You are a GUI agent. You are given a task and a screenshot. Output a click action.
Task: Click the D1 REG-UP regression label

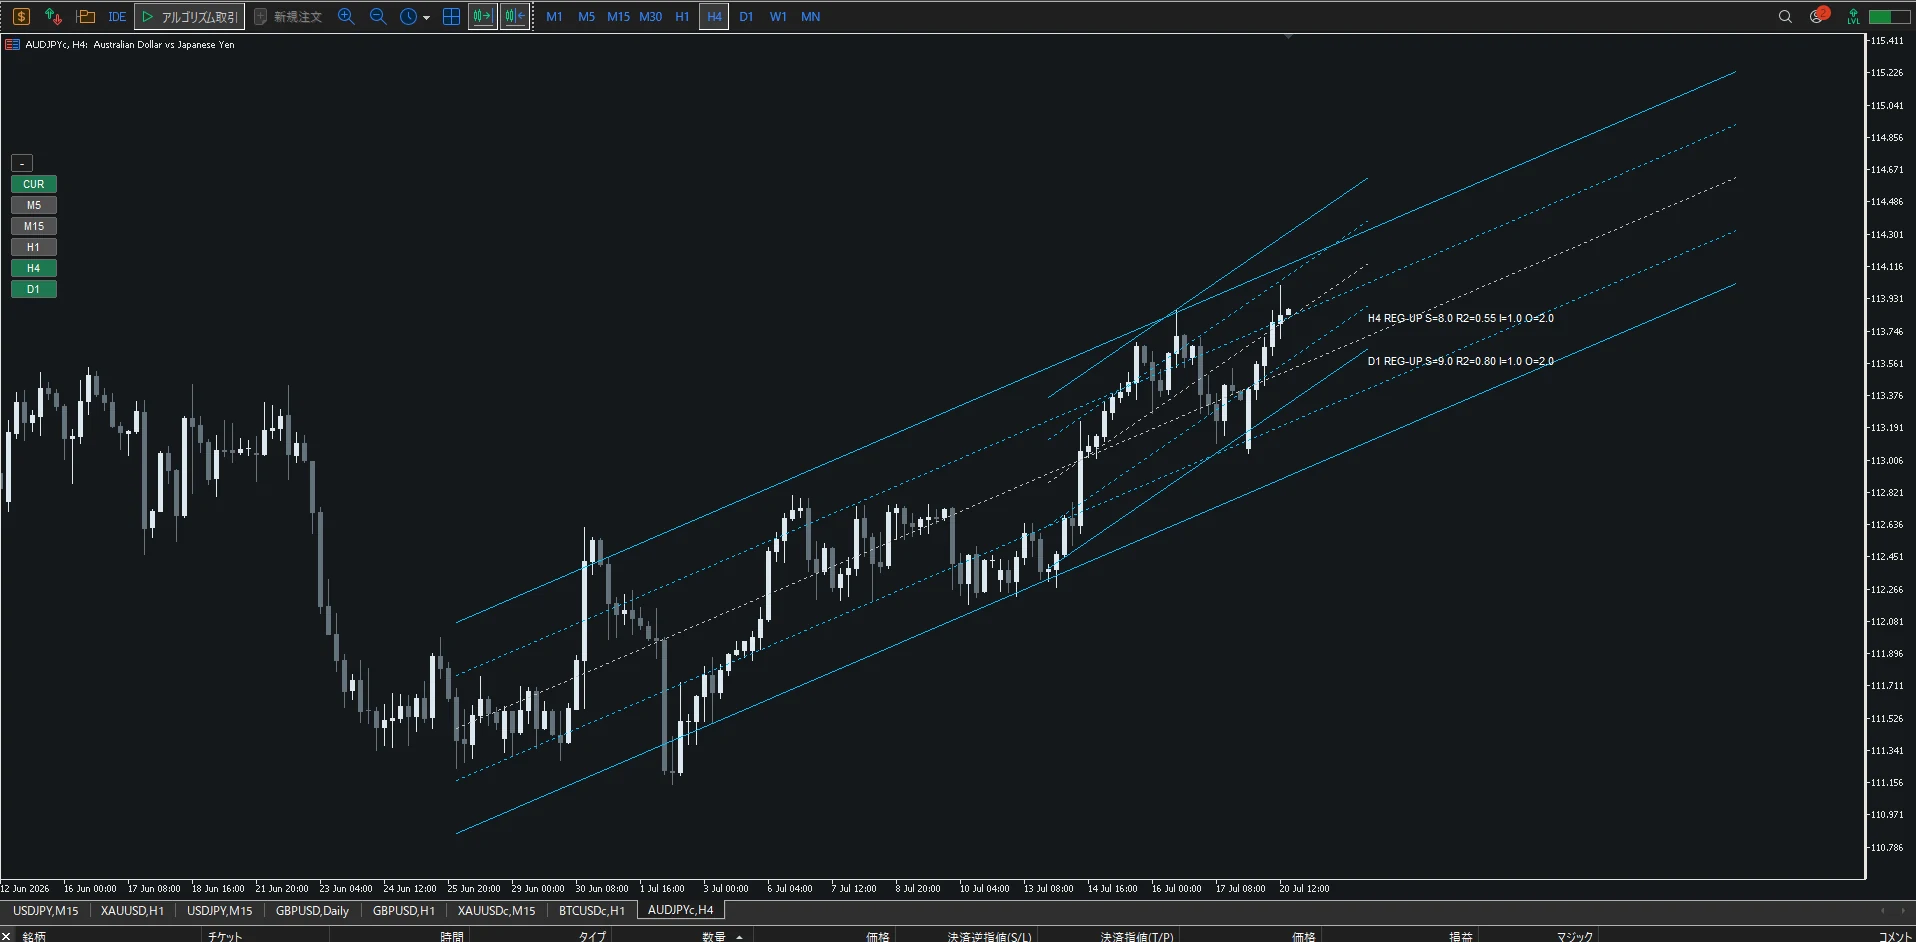coord(1461,361)
